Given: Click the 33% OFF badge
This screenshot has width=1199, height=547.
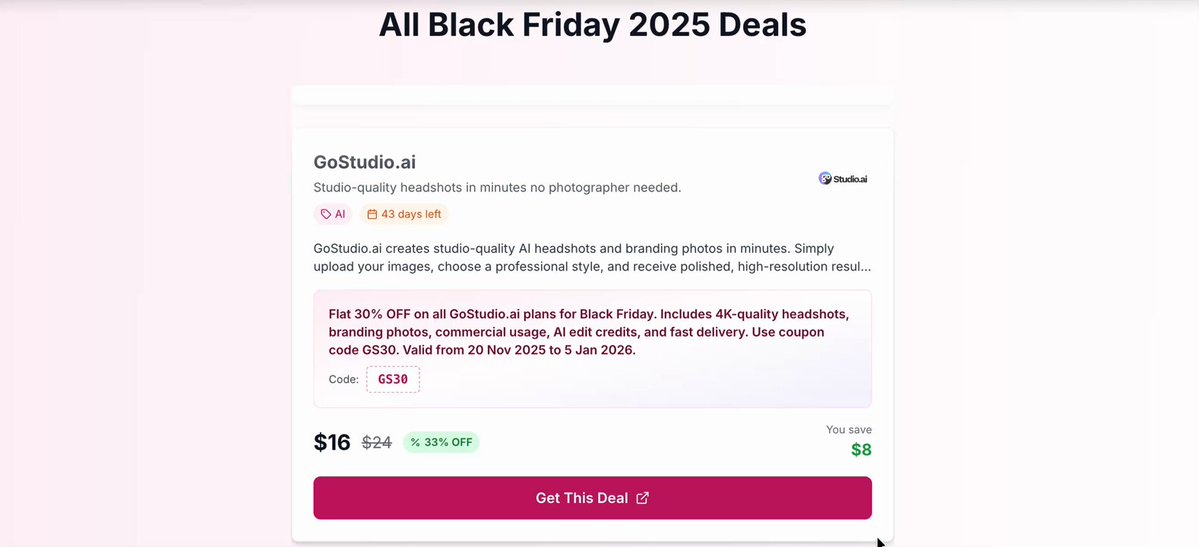Looking at the screenshot, I should [441, 442].
